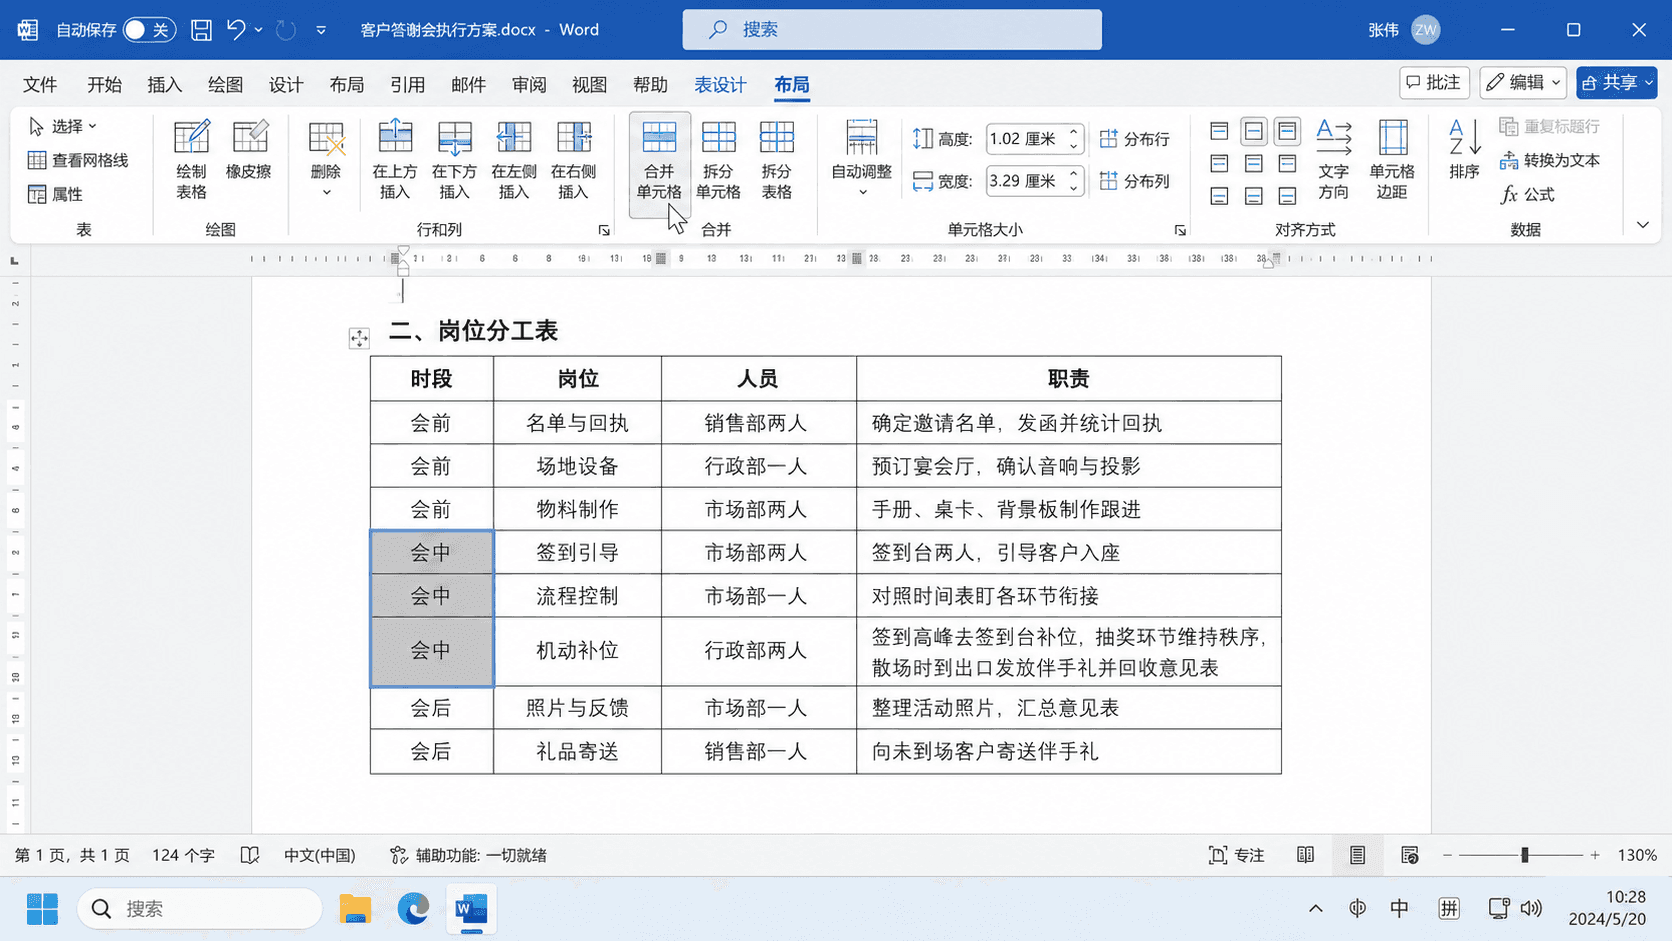Open Rows and Columns (行和列) dialog launcher
Viewport: 1672px width, 941px height.
click(604, 230)
